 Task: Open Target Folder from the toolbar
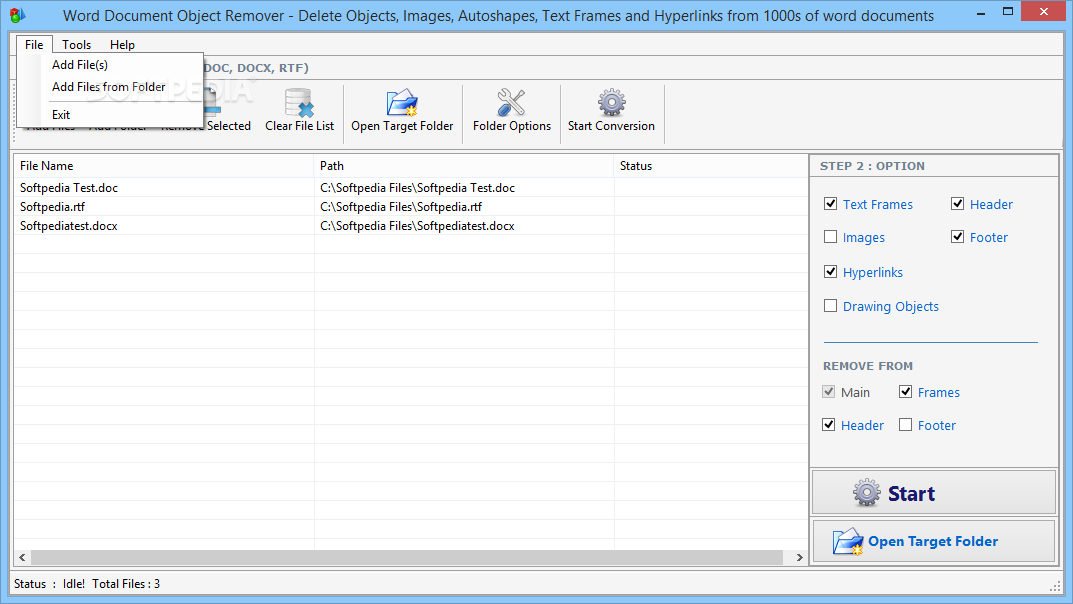coord(402,111)
